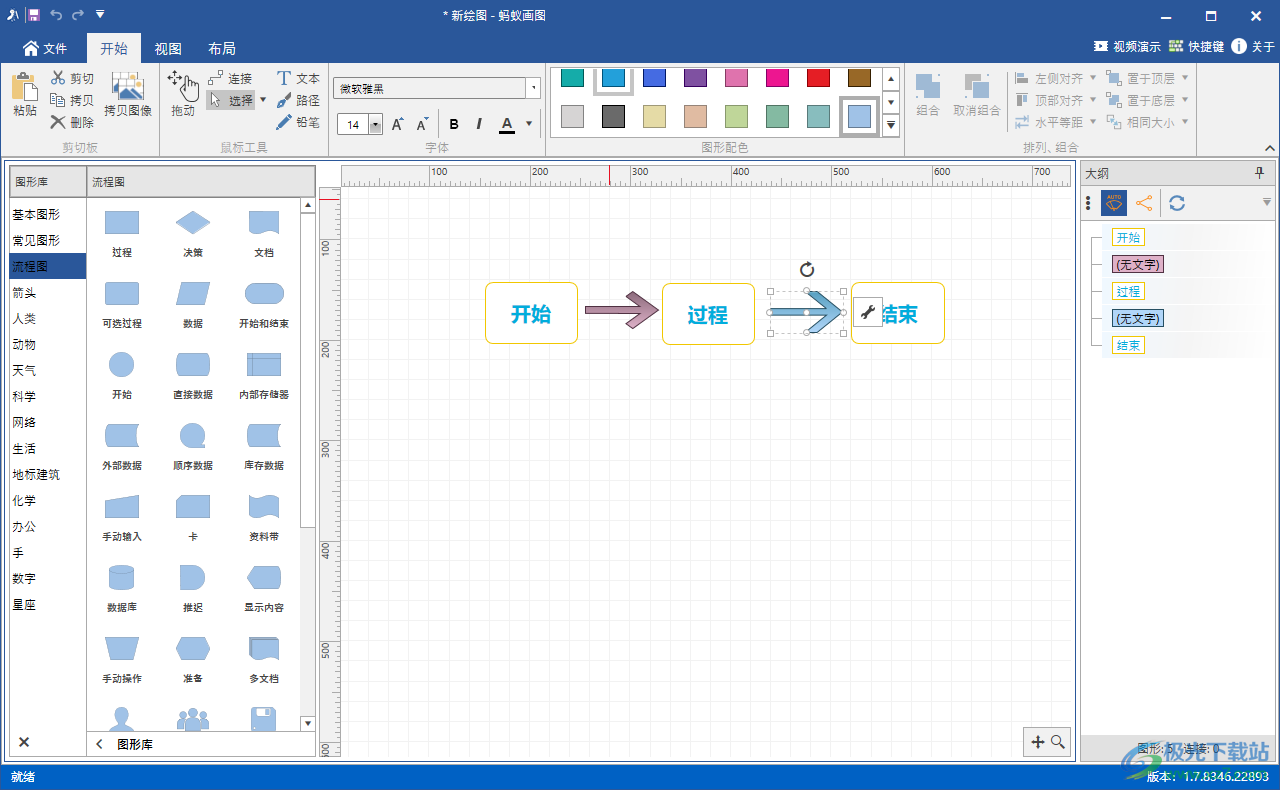Choose the red color swatch
Image resolution: width=1280 pixels, height=790 pixels.
point(818,78)
